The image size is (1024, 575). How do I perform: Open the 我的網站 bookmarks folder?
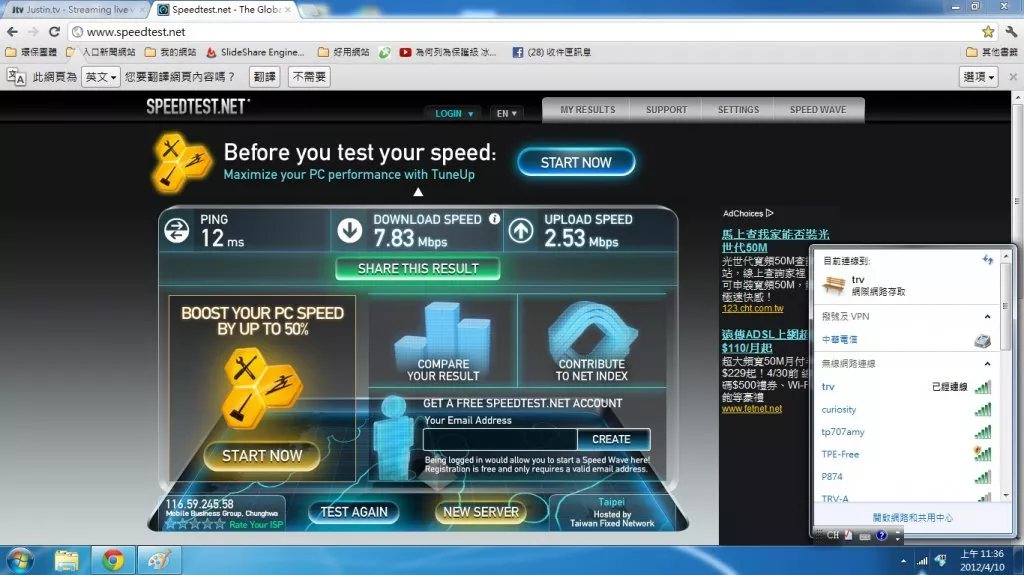click(170, 52)
